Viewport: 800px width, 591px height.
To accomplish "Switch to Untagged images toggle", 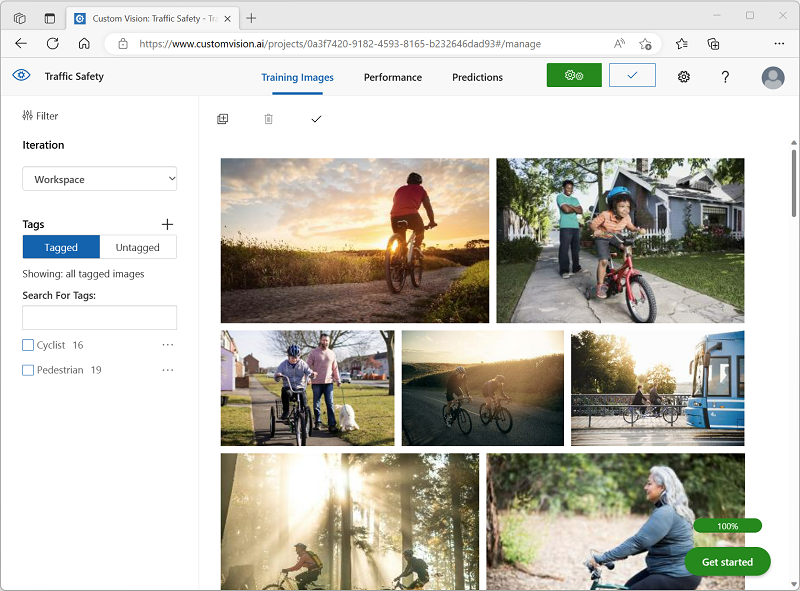I will (x=138, y=247).
